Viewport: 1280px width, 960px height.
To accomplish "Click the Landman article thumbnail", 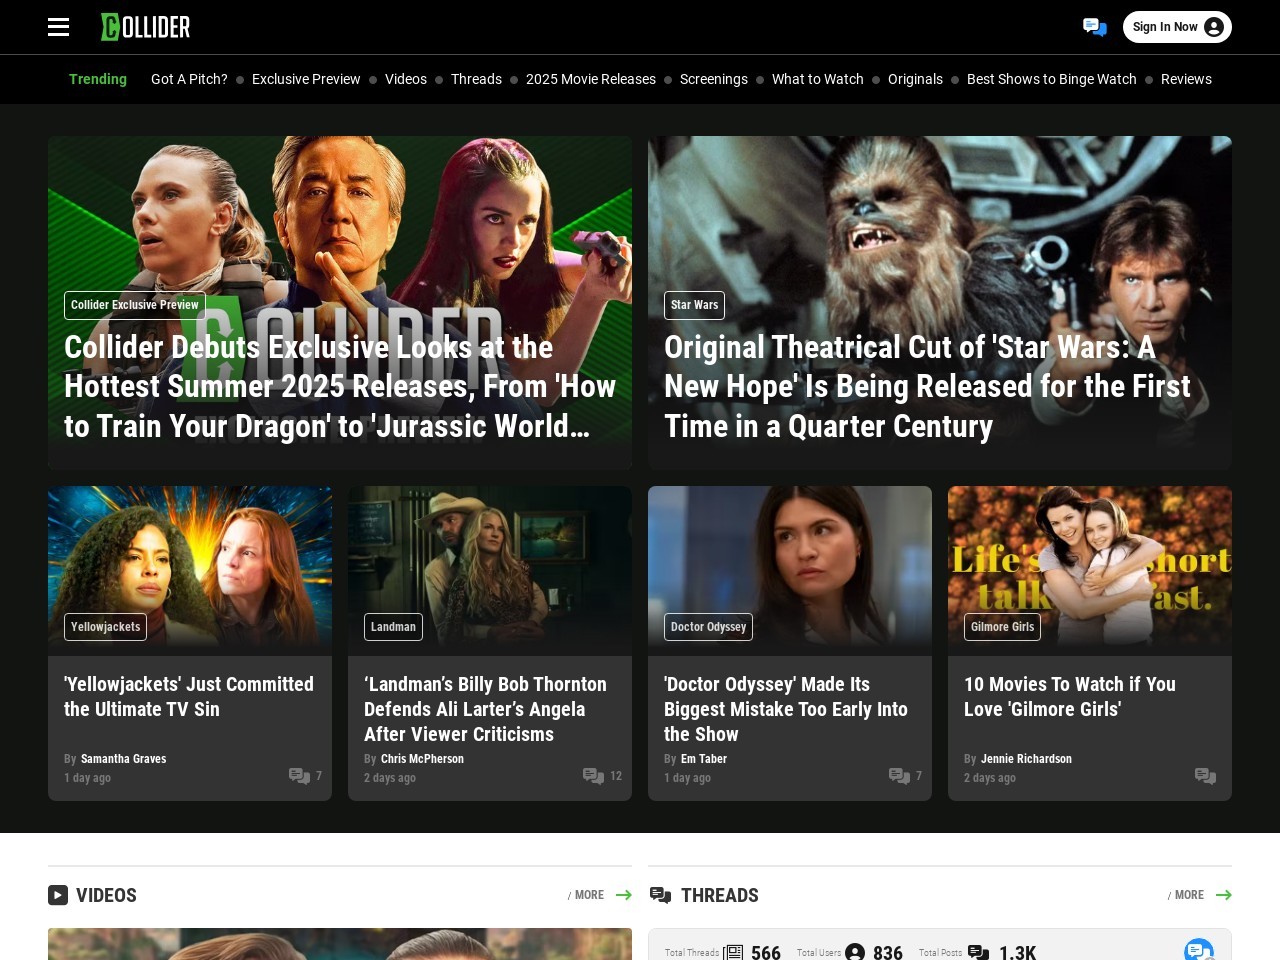I will pyautogui.click(x=490, y=571).
